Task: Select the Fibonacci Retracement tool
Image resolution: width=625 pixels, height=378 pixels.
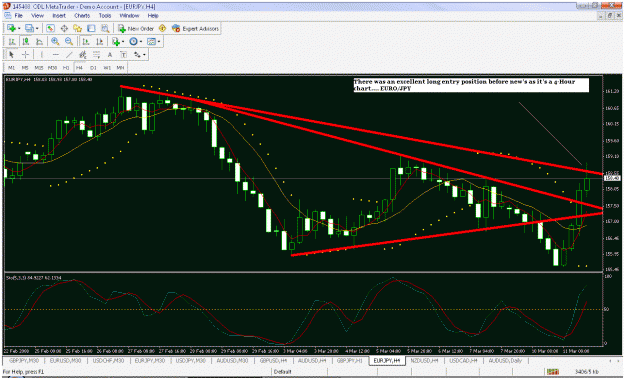Action: coord(96,55)
